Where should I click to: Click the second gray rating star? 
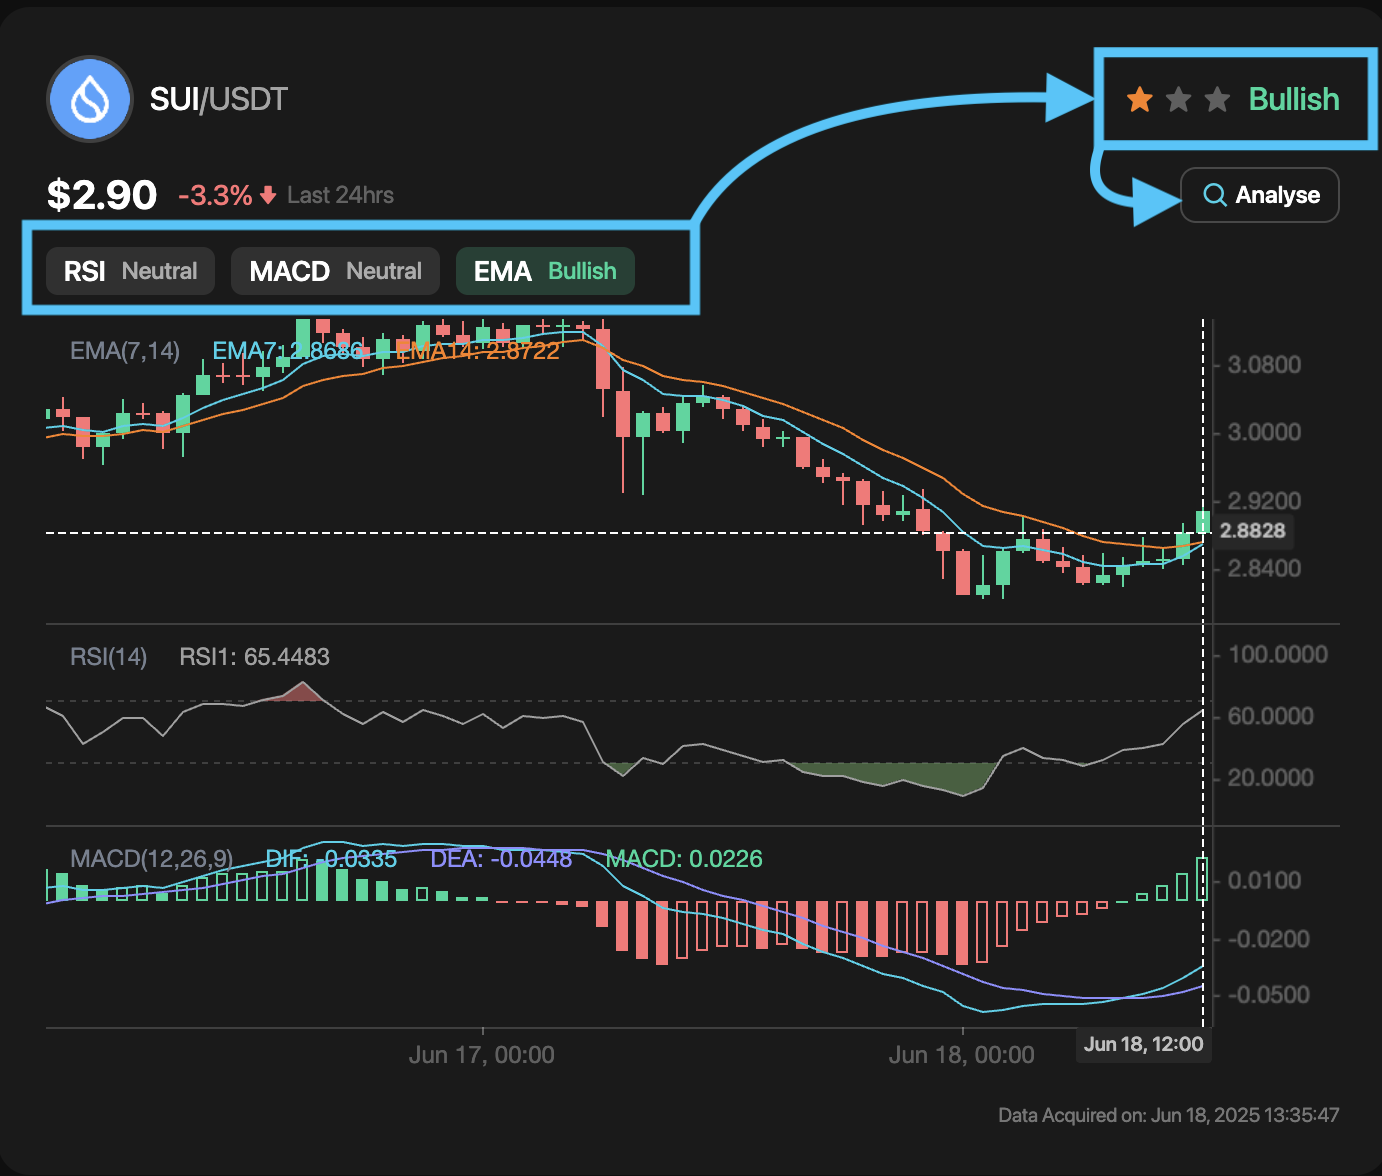1178,99
